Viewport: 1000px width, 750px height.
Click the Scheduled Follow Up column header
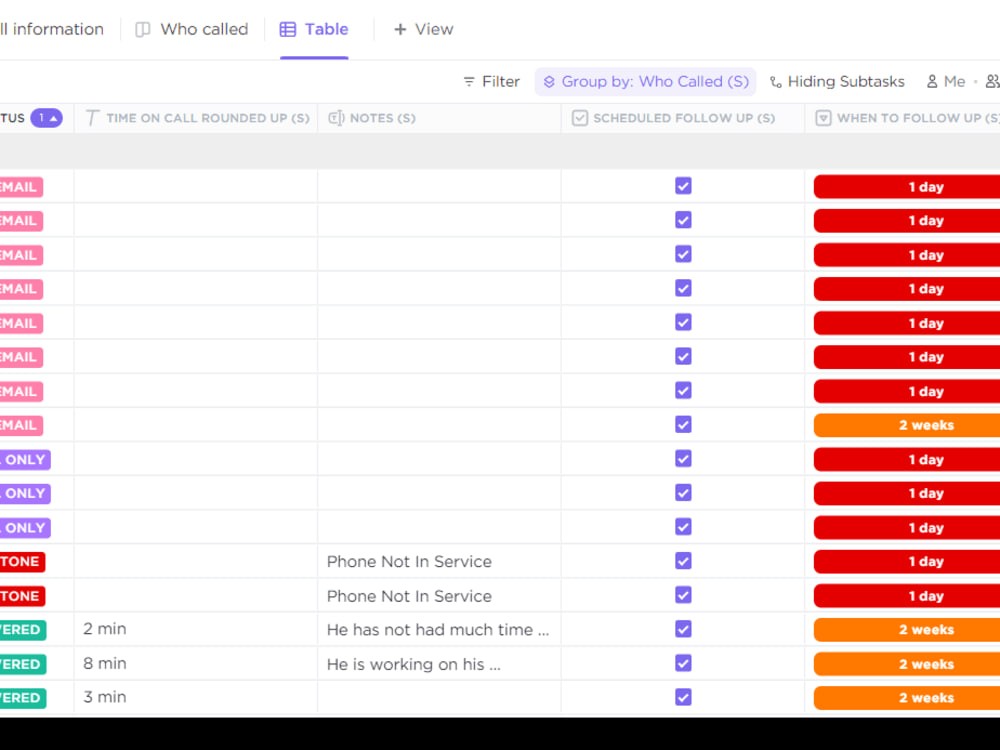tap(683, 118)
